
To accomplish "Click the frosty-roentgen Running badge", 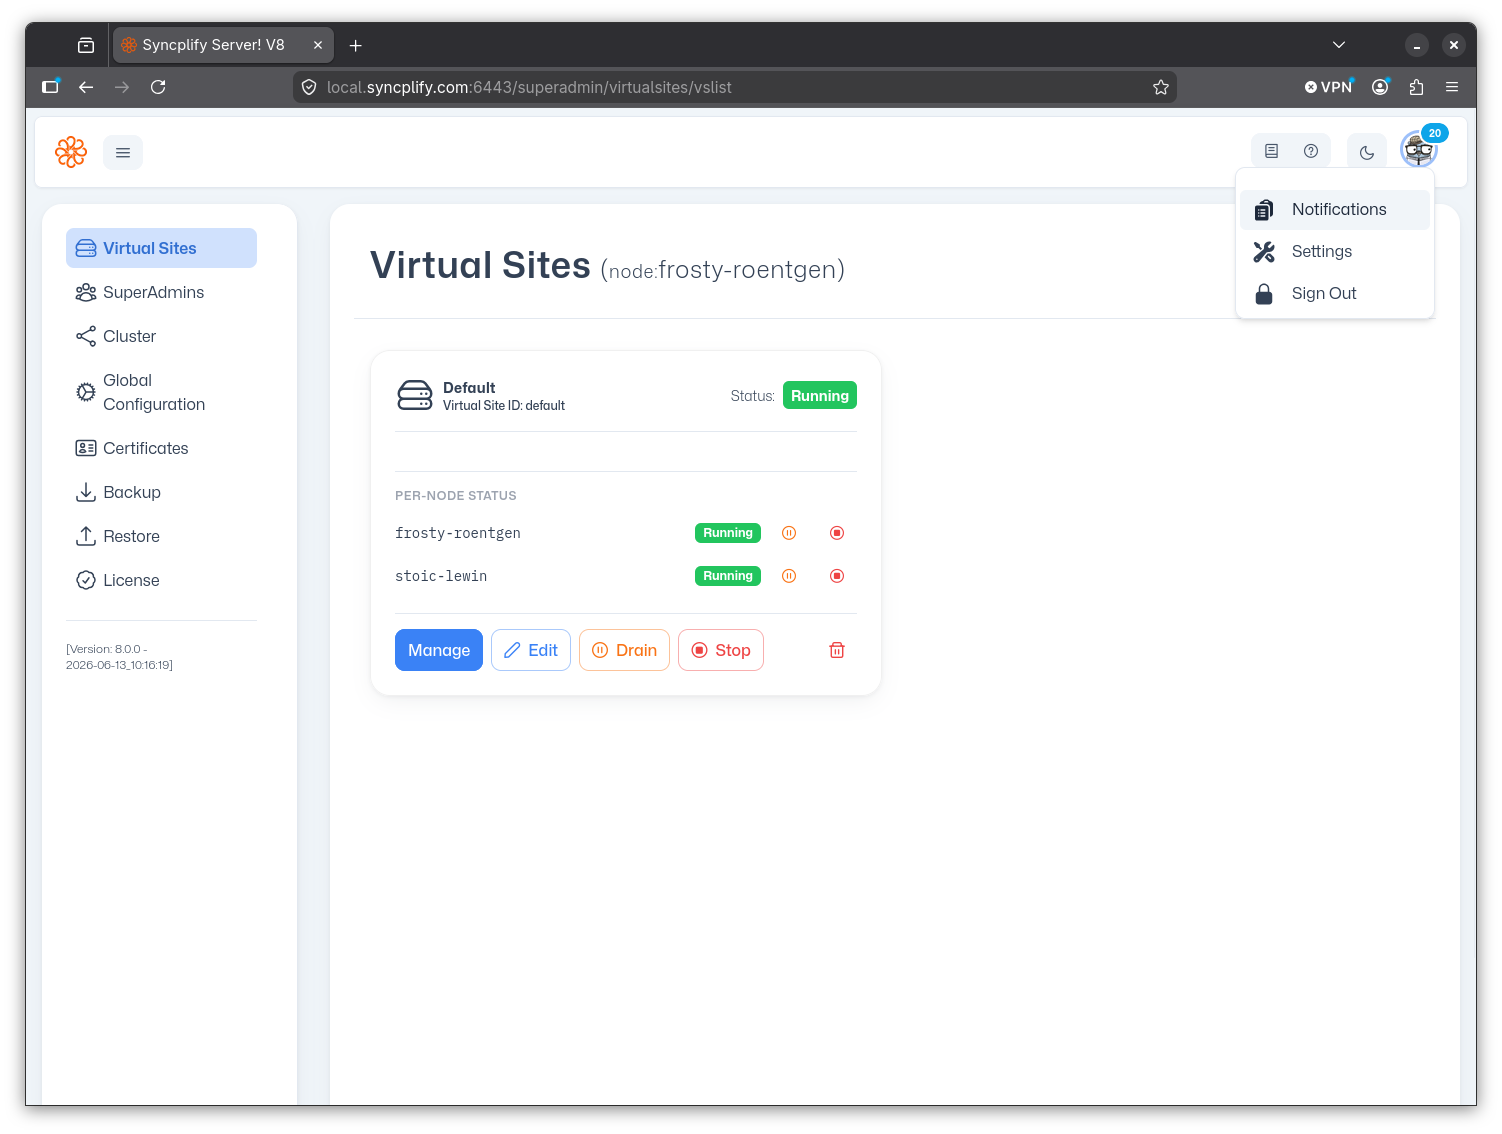I will point(728,533).
